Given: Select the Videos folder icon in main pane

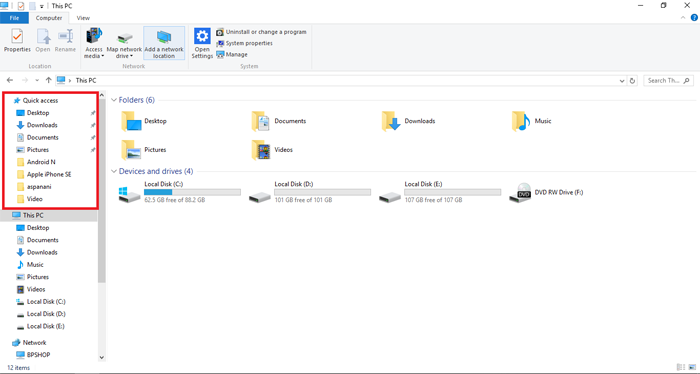Looking at the screenshot, I should coord(261,150).
